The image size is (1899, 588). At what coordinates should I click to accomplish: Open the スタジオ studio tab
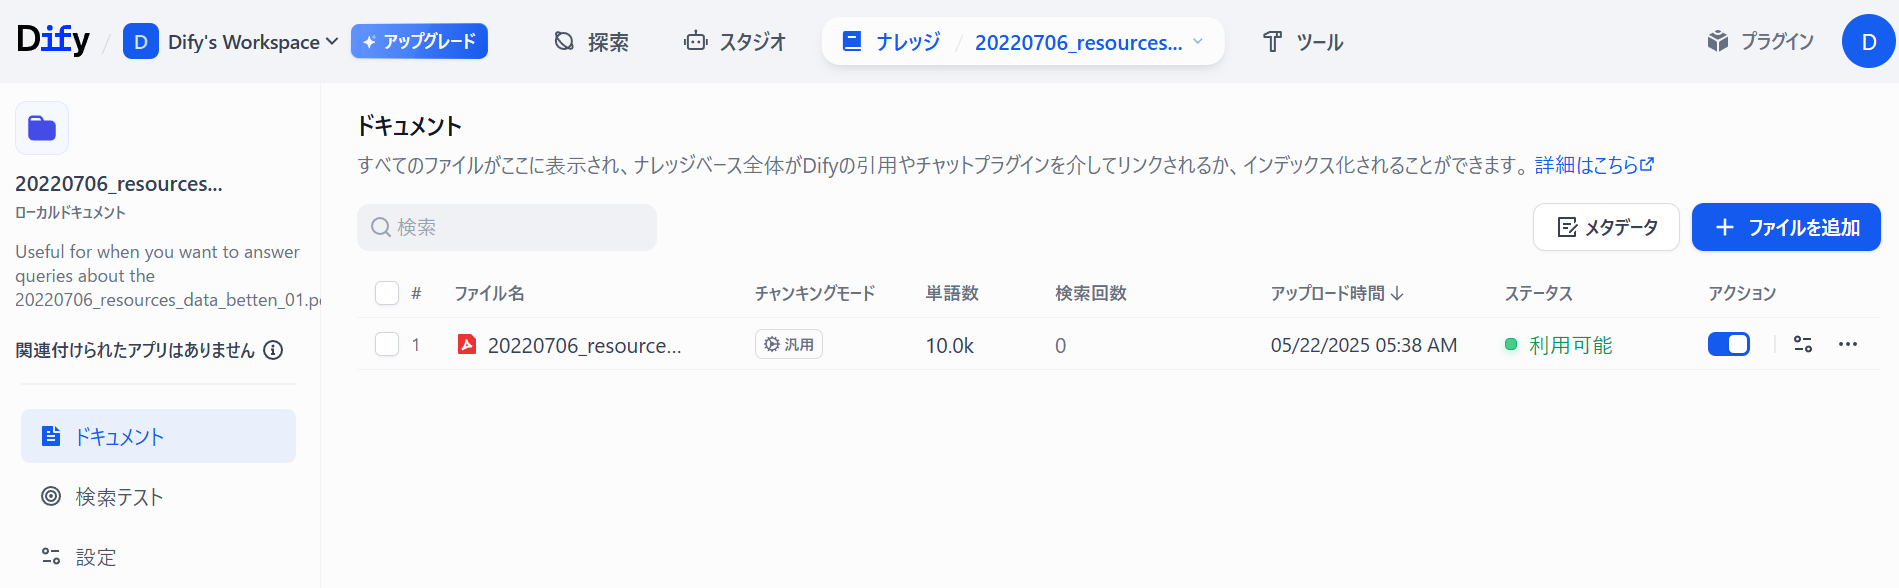coord(735,42)
